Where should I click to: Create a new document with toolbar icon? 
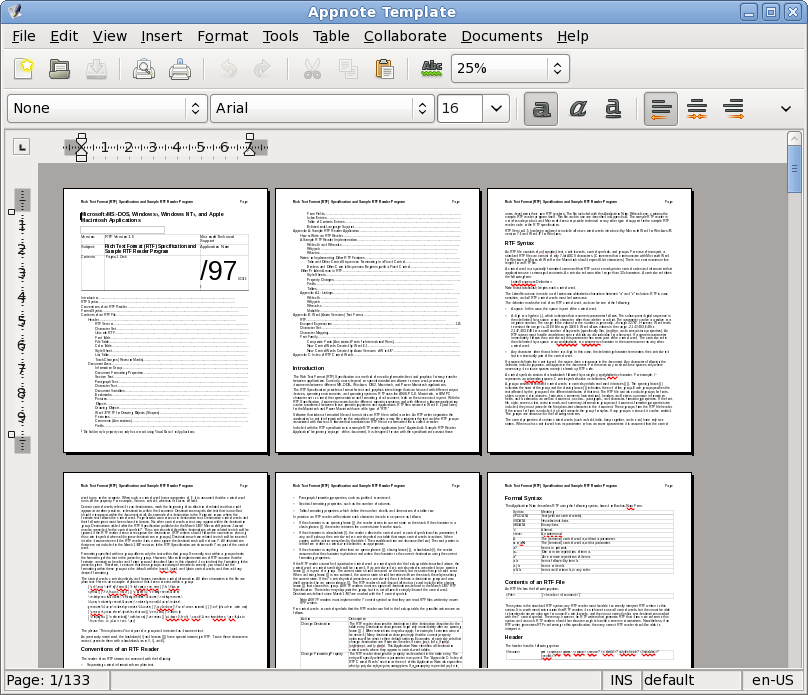[24, 69]
